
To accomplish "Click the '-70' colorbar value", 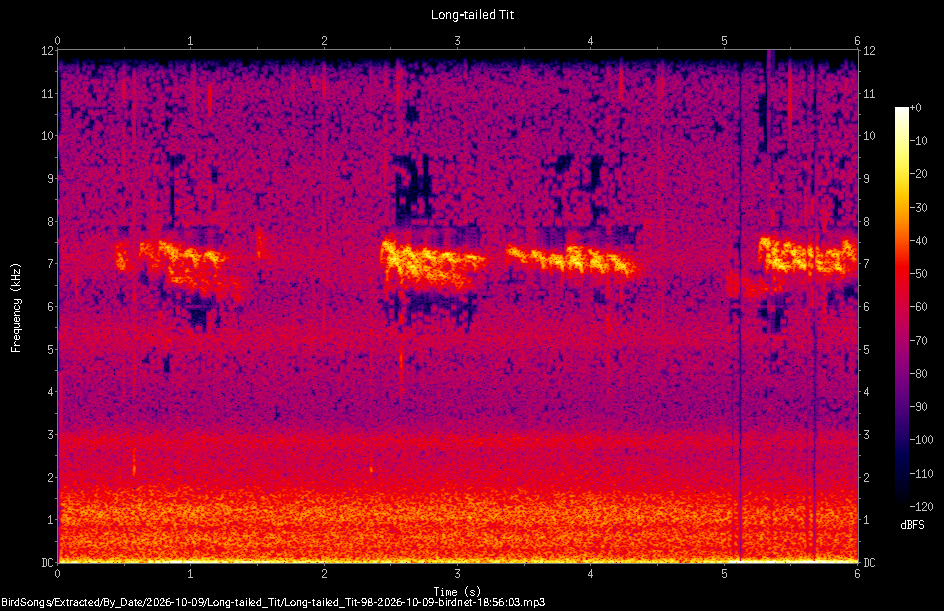I will tap(919, 341).
